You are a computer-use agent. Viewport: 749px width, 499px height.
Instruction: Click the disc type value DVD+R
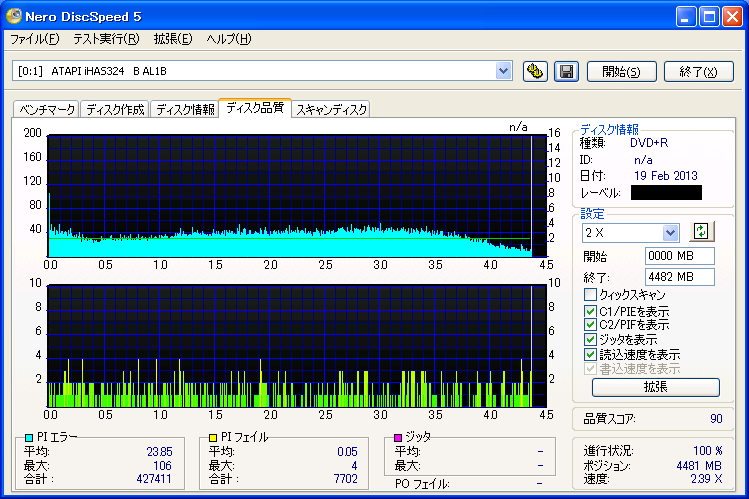(649, 143)
